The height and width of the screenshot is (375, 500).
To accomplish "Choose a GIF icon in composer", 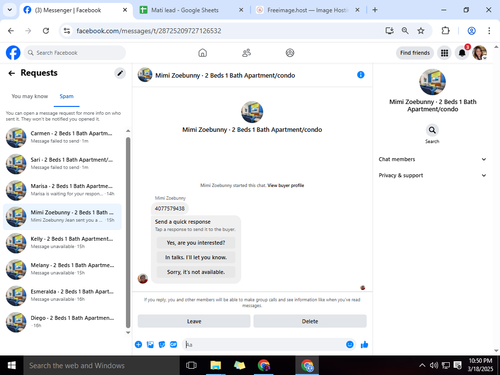I will (x=174, y=344).
